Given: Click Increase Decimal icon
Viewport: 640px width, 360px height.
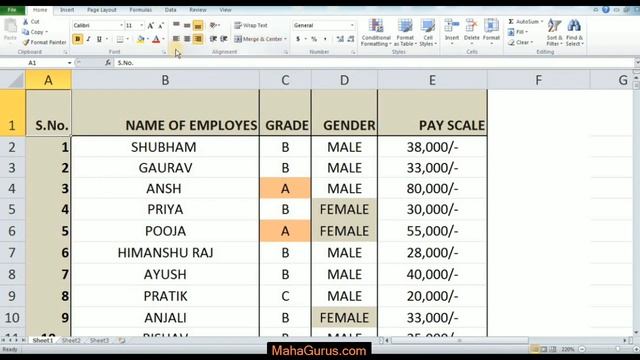Looking at the screenshot, I should pyautogui.click(x=340, y=39).
